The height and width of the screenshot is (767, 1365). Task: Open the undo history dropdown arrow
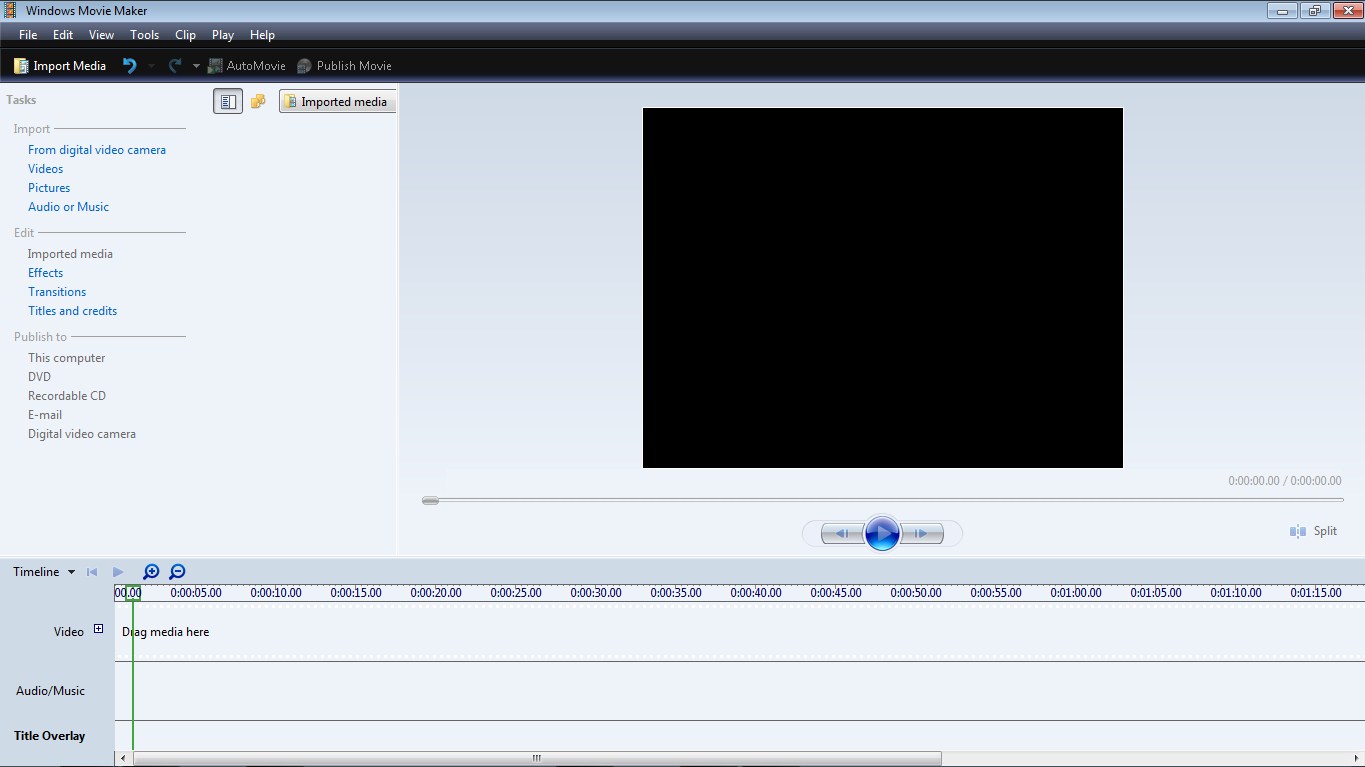[x=151, y=66]
